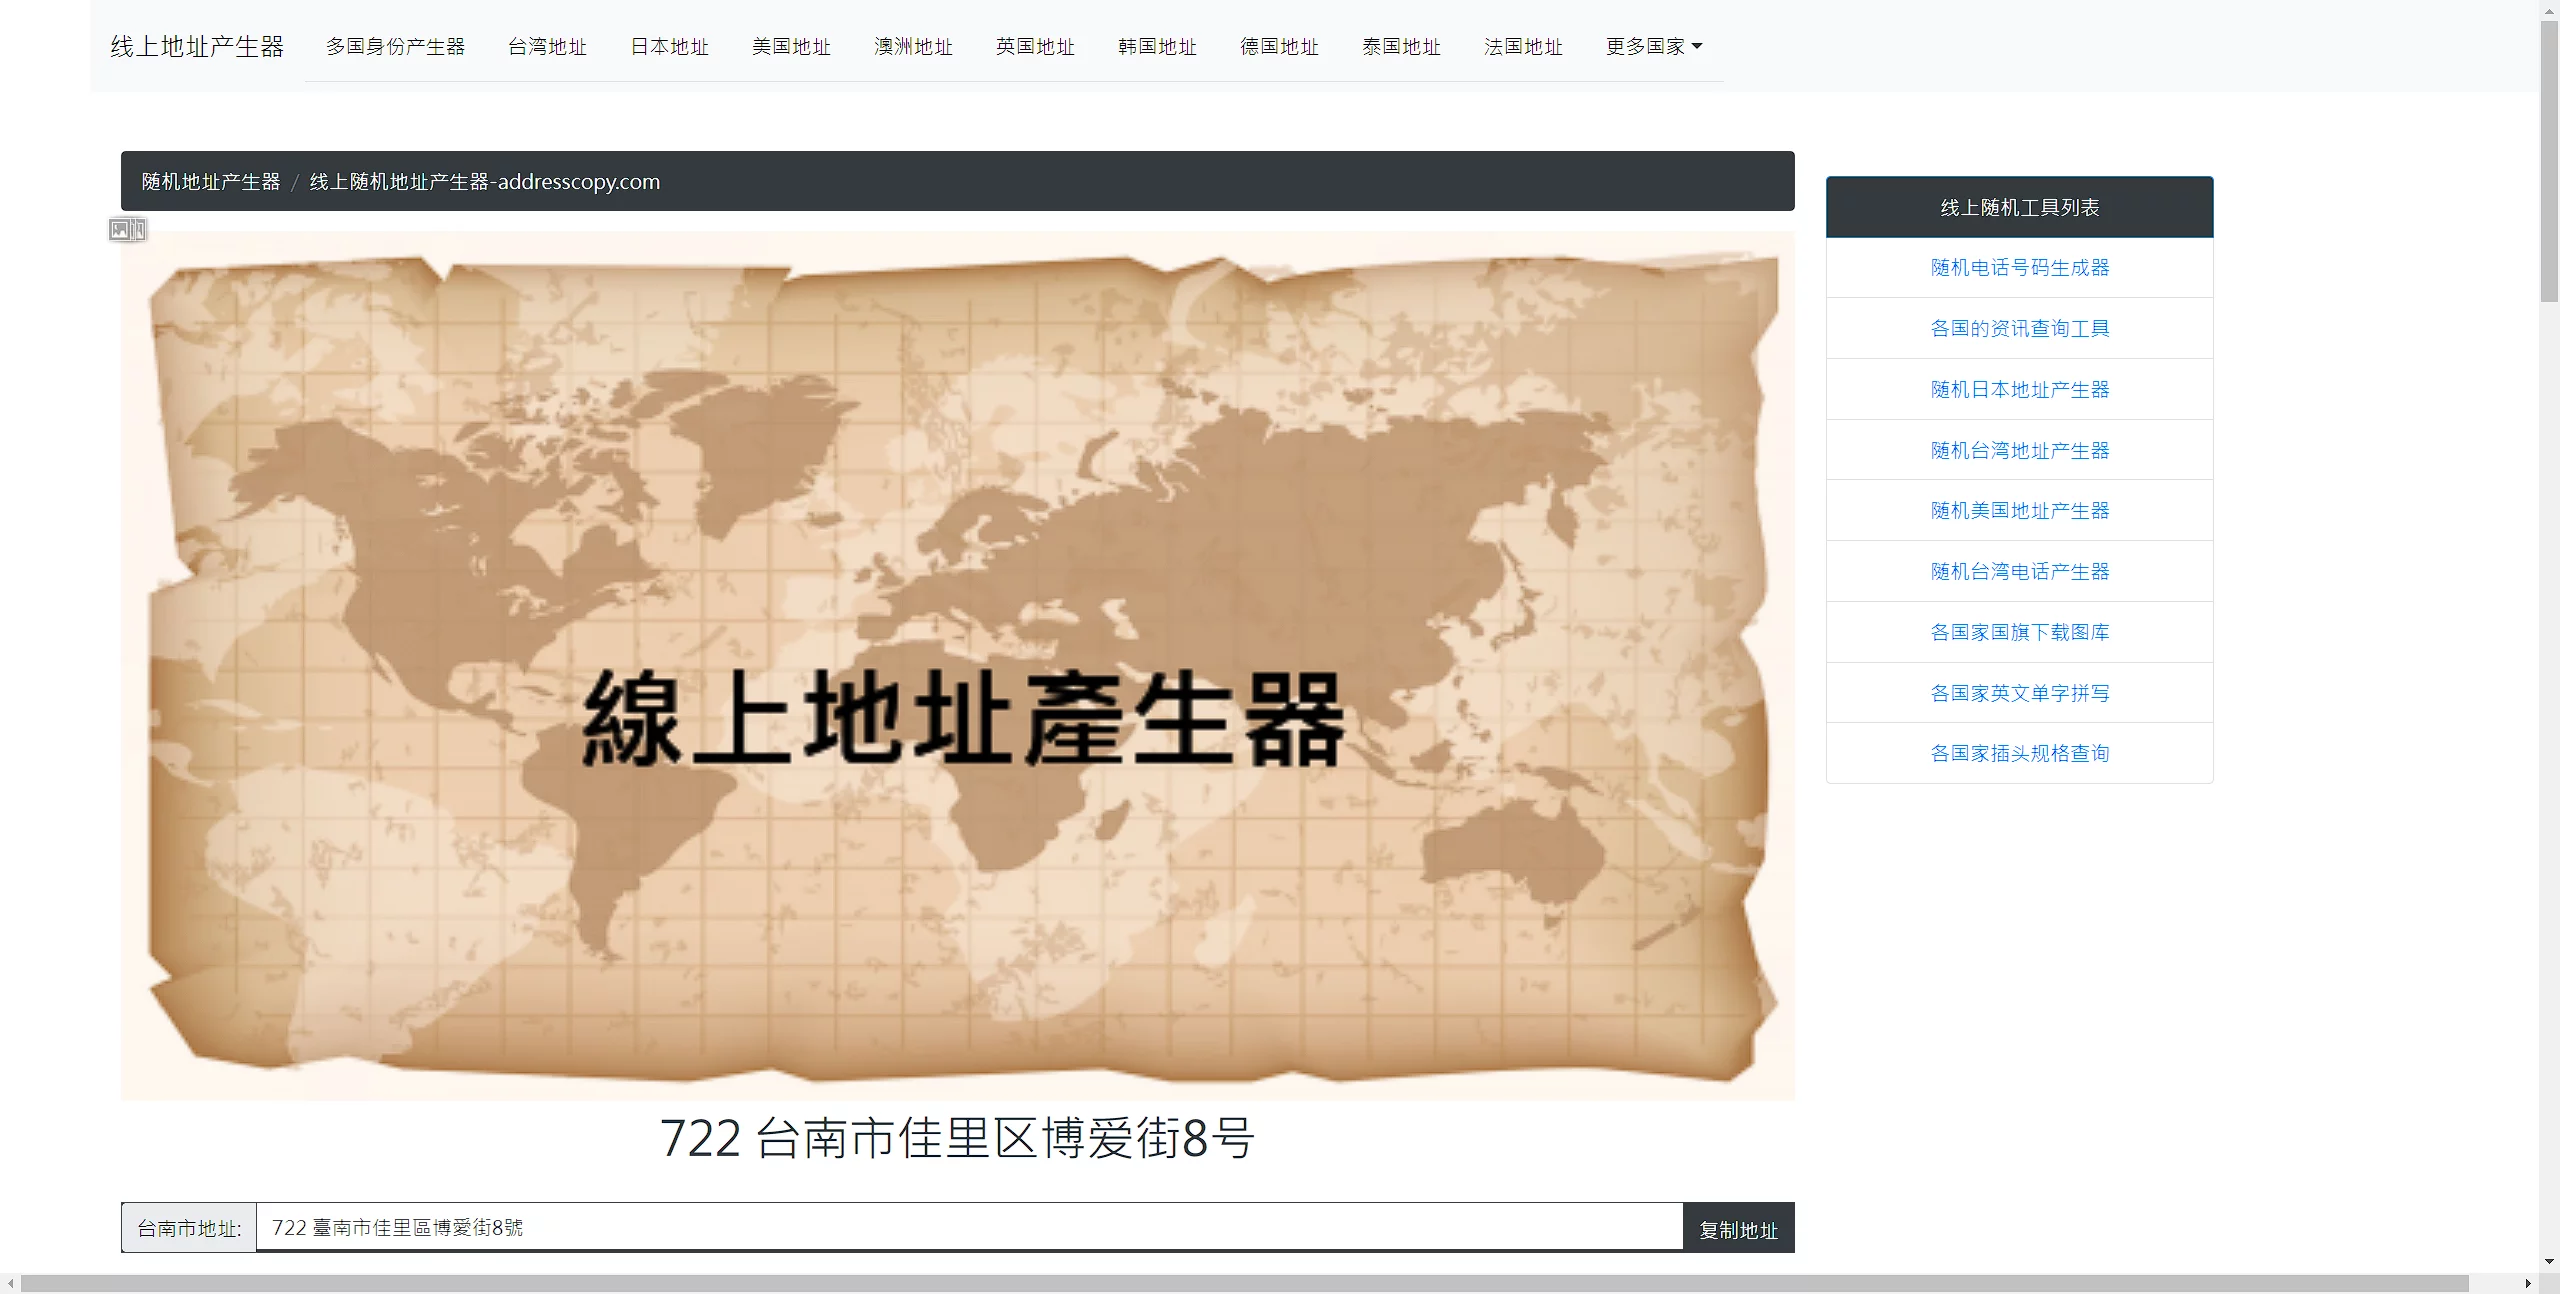This screenshot has width=2560, height=1294.
Task: Open the 随机电话号码生成器 sidebar link
Action: point(2019,268)
